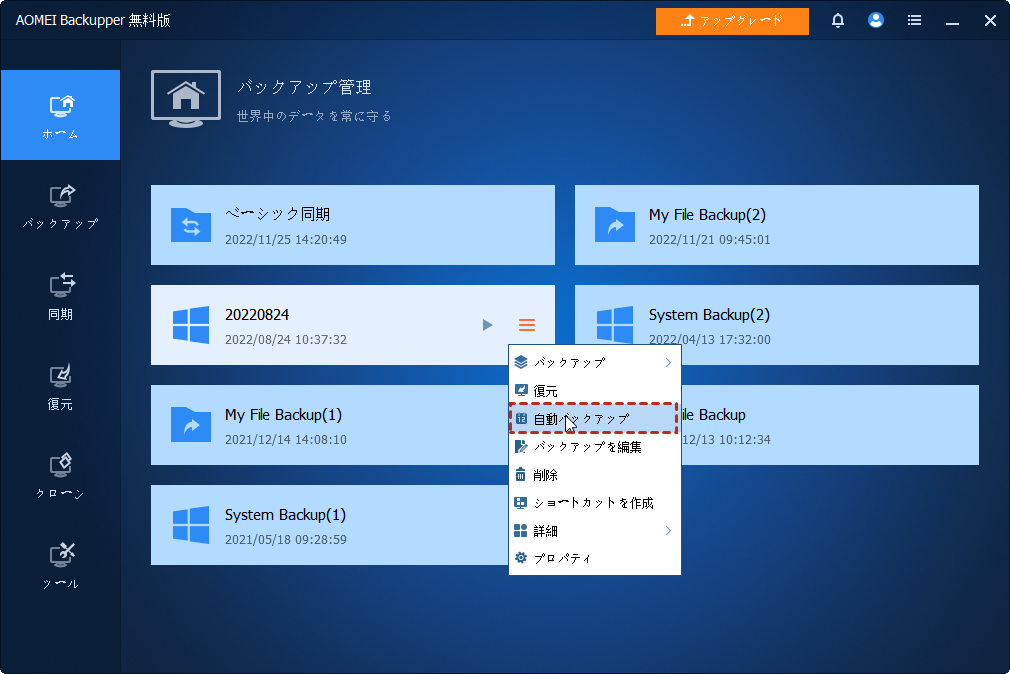
Task: Close the AOMEI Backupper window
Action: [990, 21]
